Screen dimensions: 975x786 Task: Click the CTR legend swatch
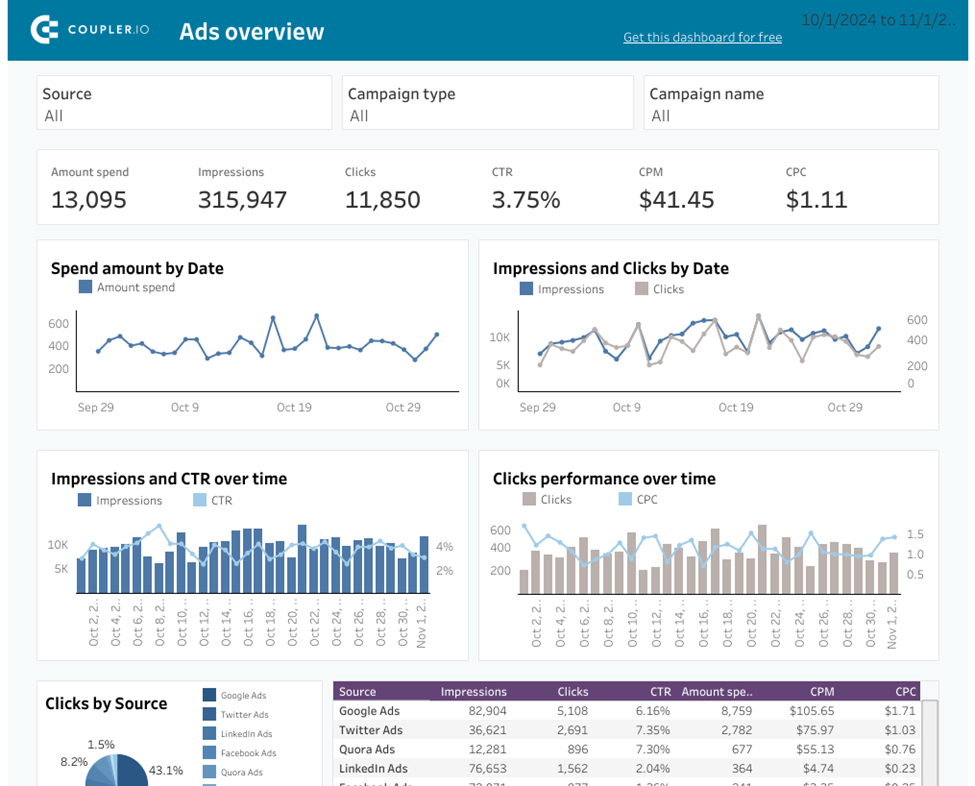click(x=200, y=500)
